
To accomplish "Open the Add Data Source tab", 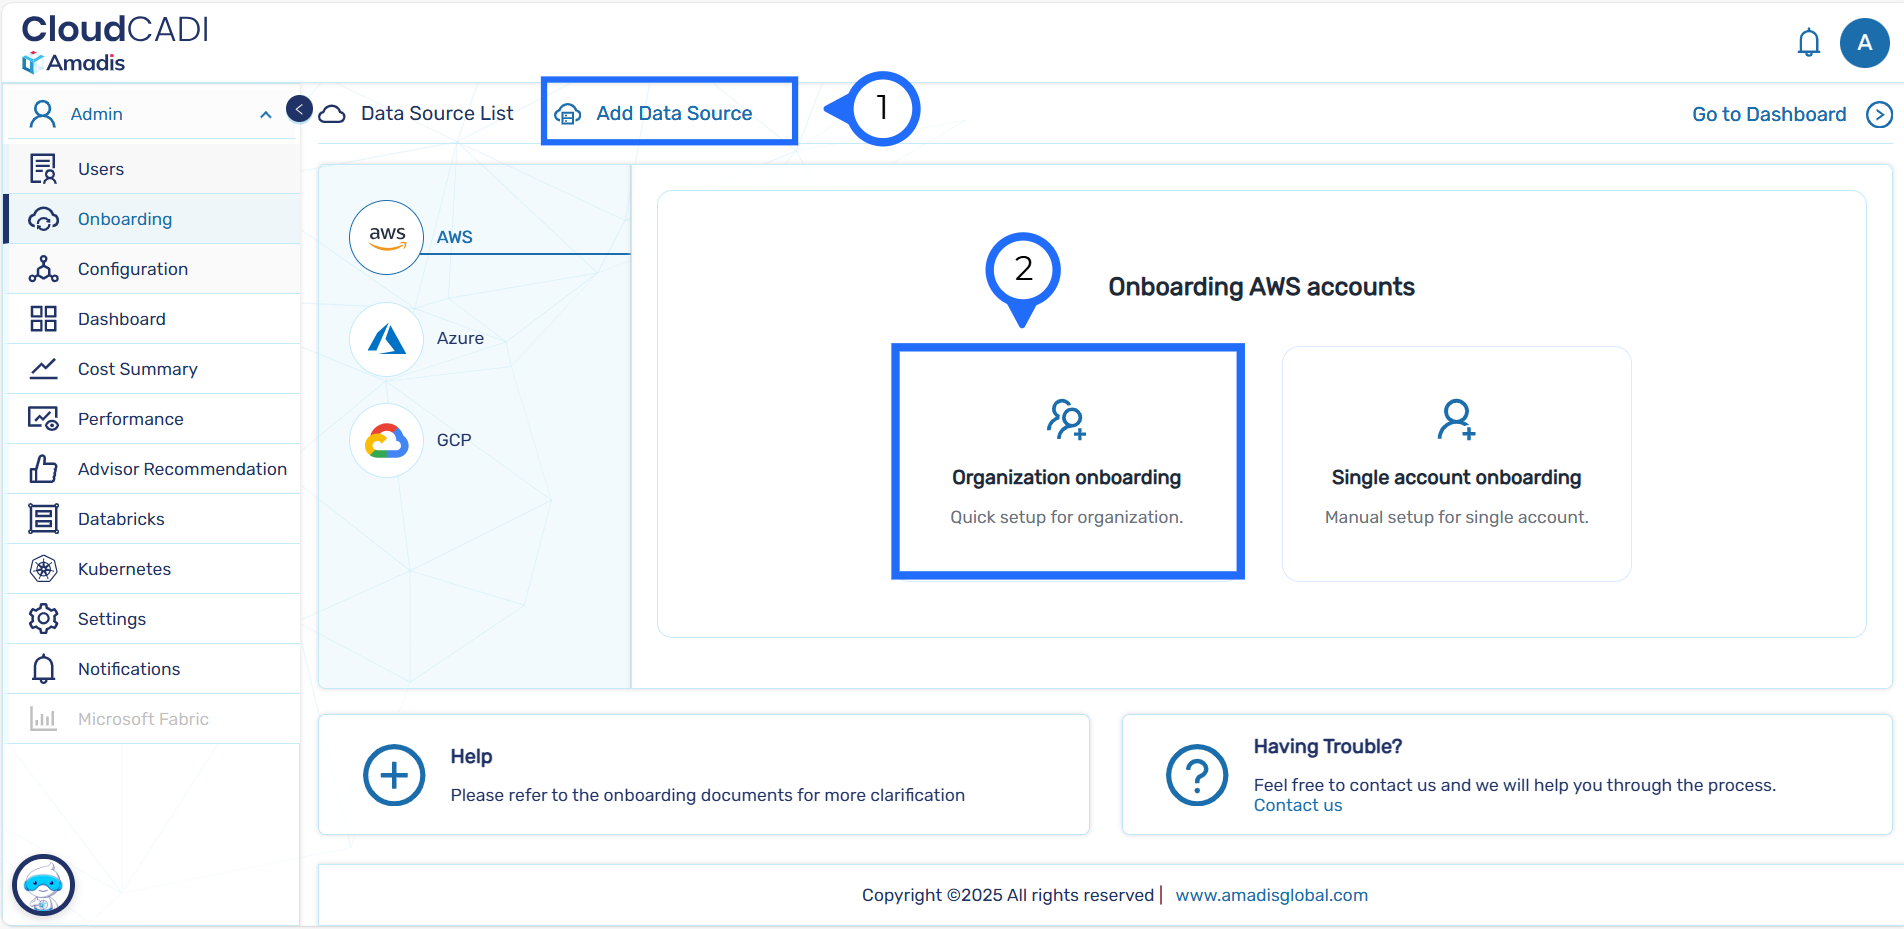I will (x=673, y=114).
